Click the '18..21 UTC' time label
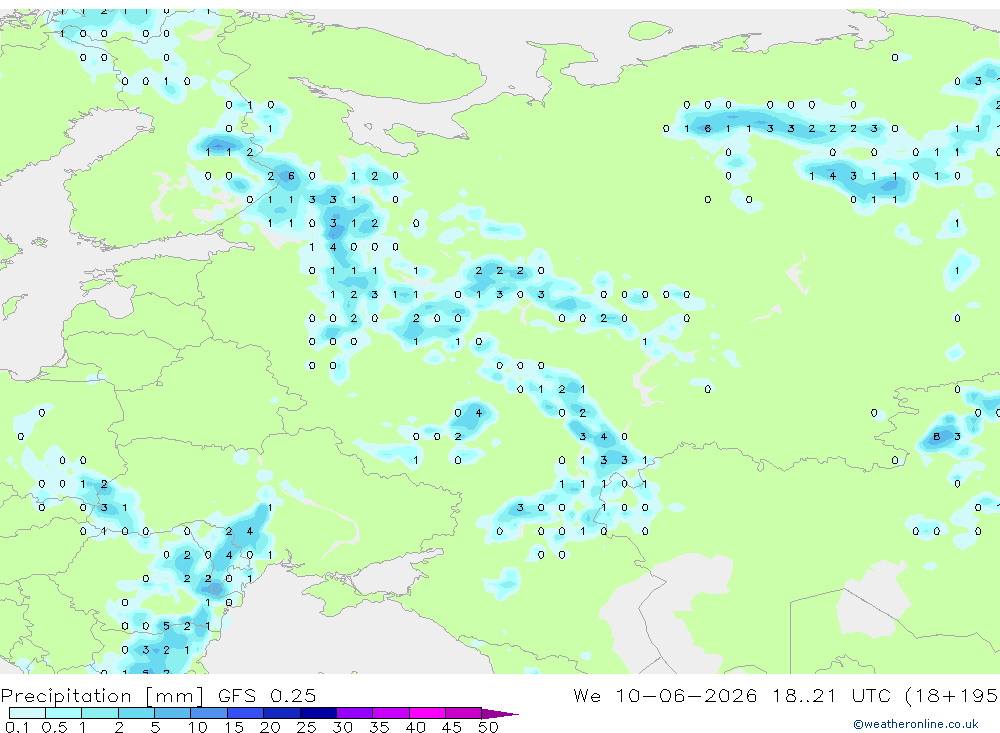Image resolution: width=1000 pixels, height=733 pixels. tap(832, 695)
